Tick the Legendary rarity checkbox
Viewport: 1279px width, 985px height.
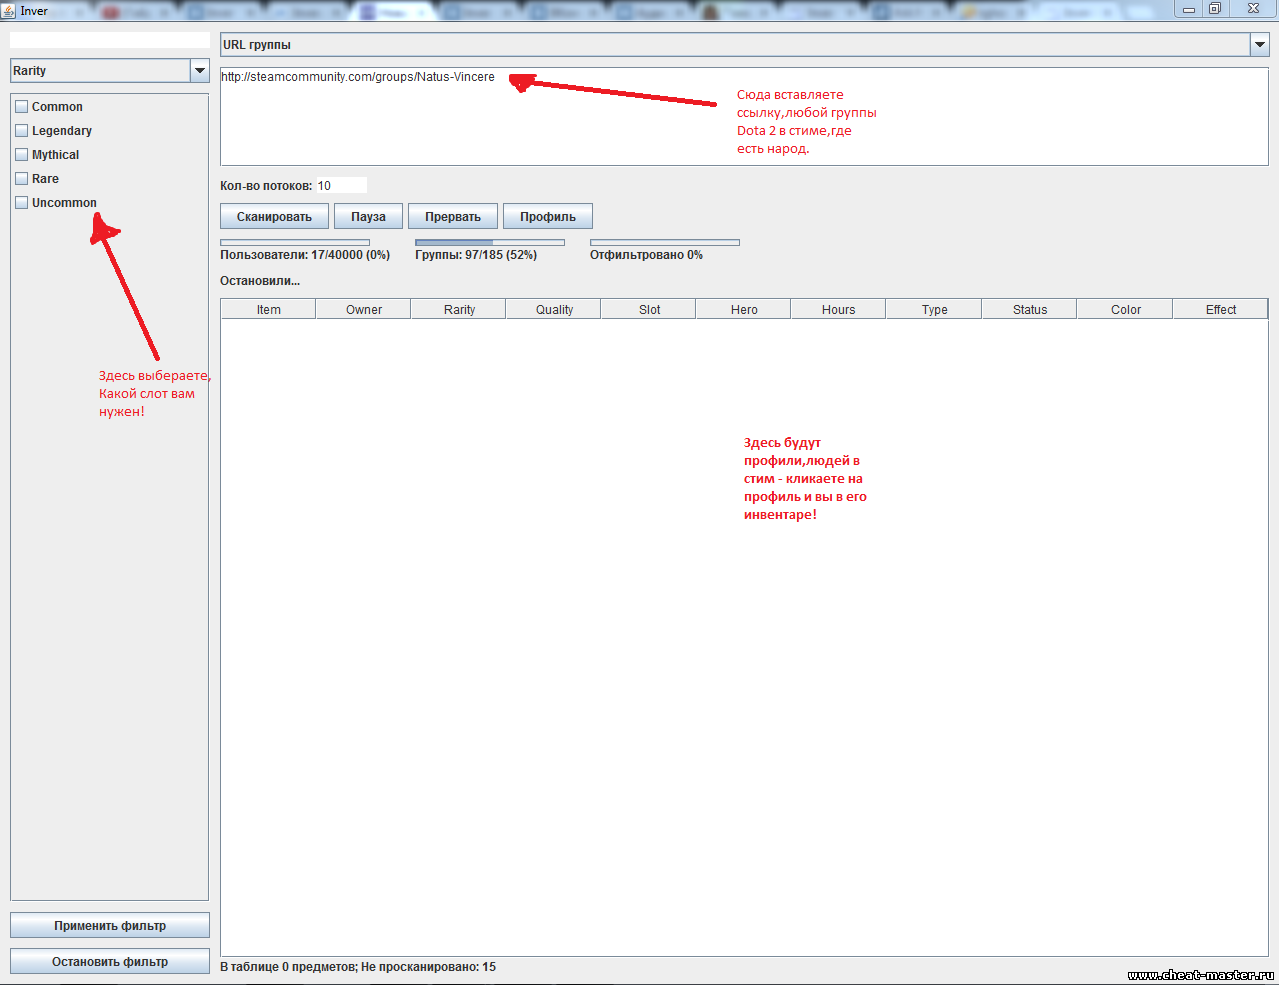point(22,131)
